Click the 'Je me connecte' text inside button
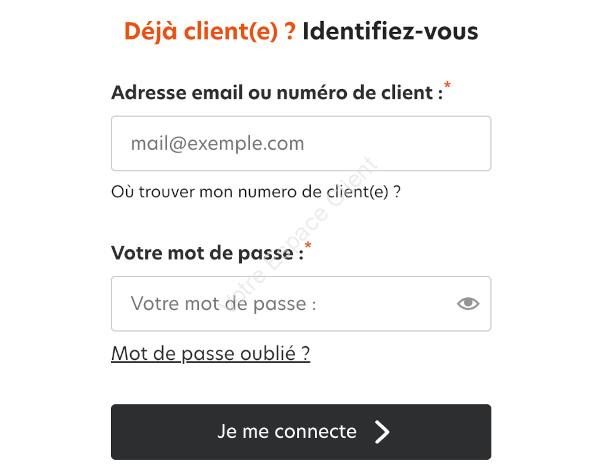The width and height of the screenshot is (600, 475). pos(287,432)
